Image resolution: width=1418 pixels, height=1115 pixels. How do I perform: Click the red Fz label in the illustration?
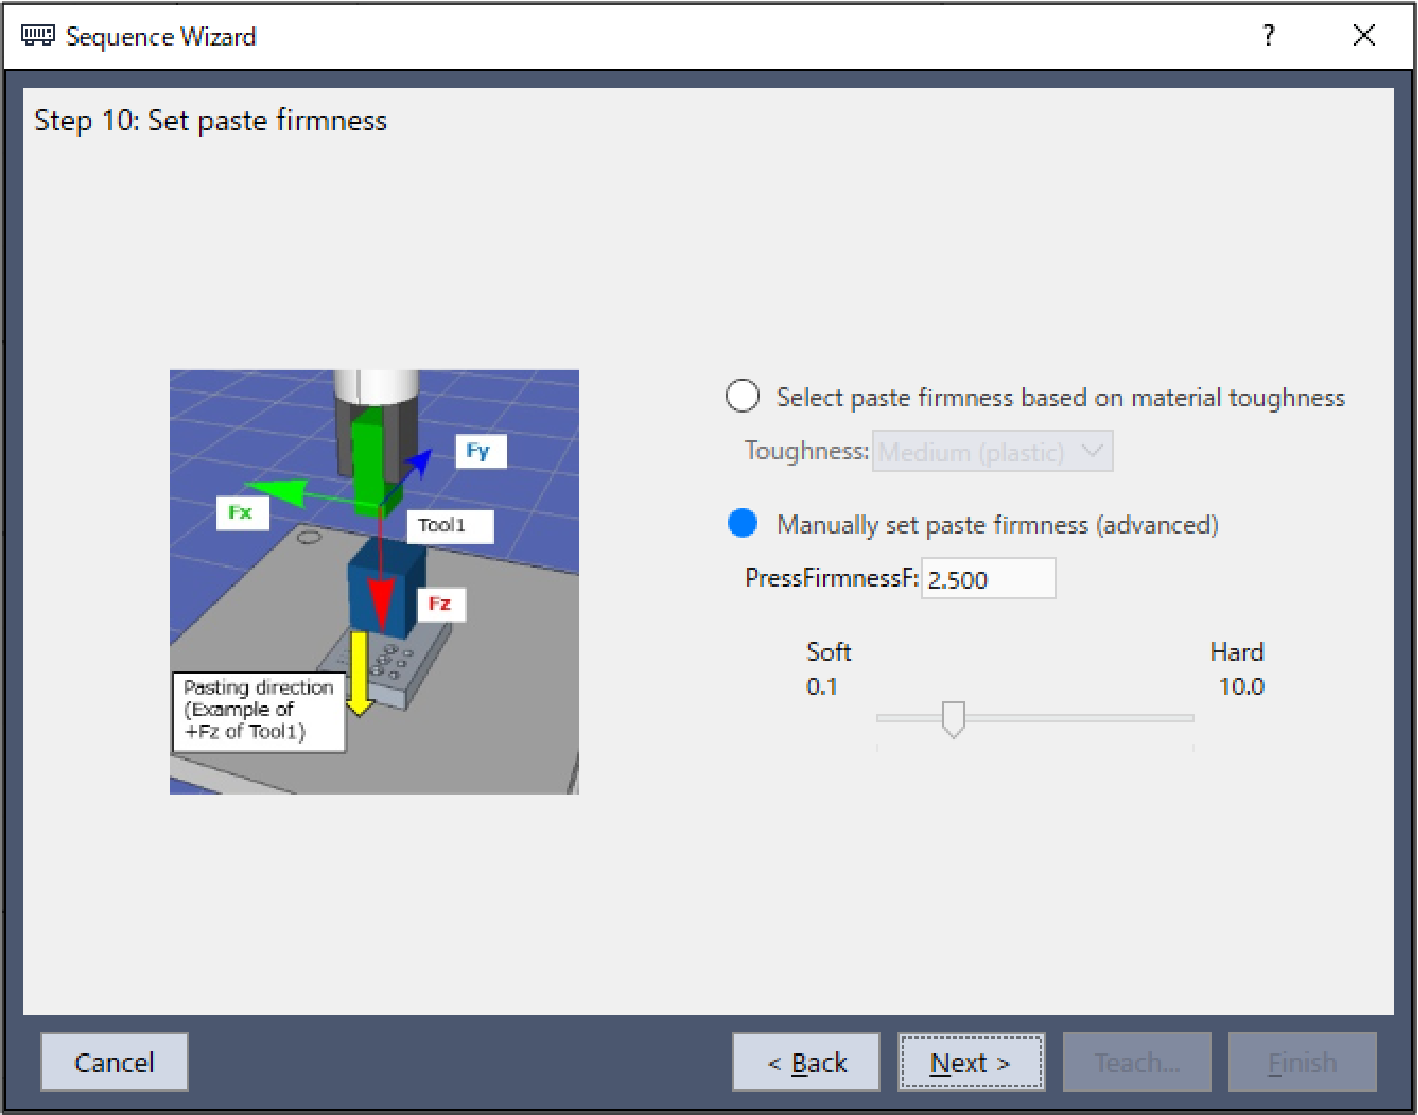440,604
